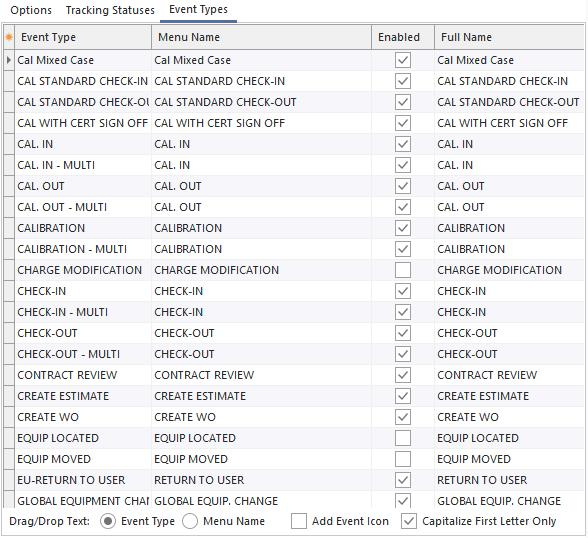This screenshot has width=588, height=538.
Task: Disable the CREATE WO event checkbox
Action: [403, 417]
